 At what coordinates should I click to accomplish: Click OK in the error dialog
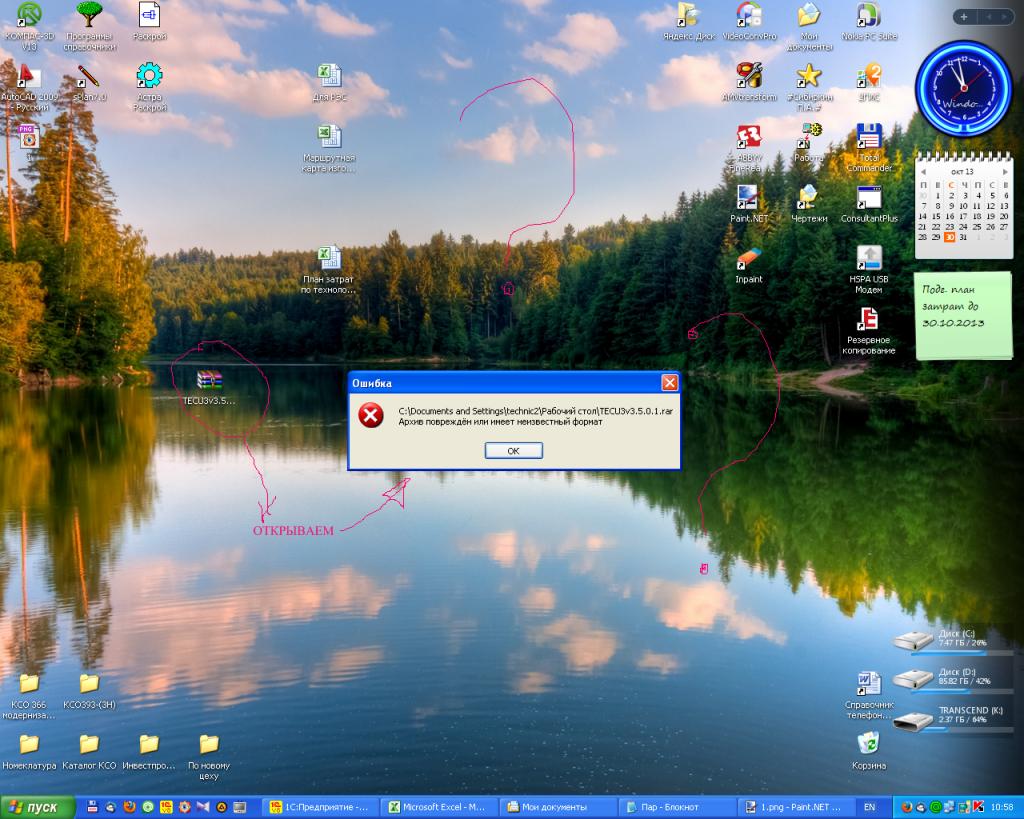point(513,451)
